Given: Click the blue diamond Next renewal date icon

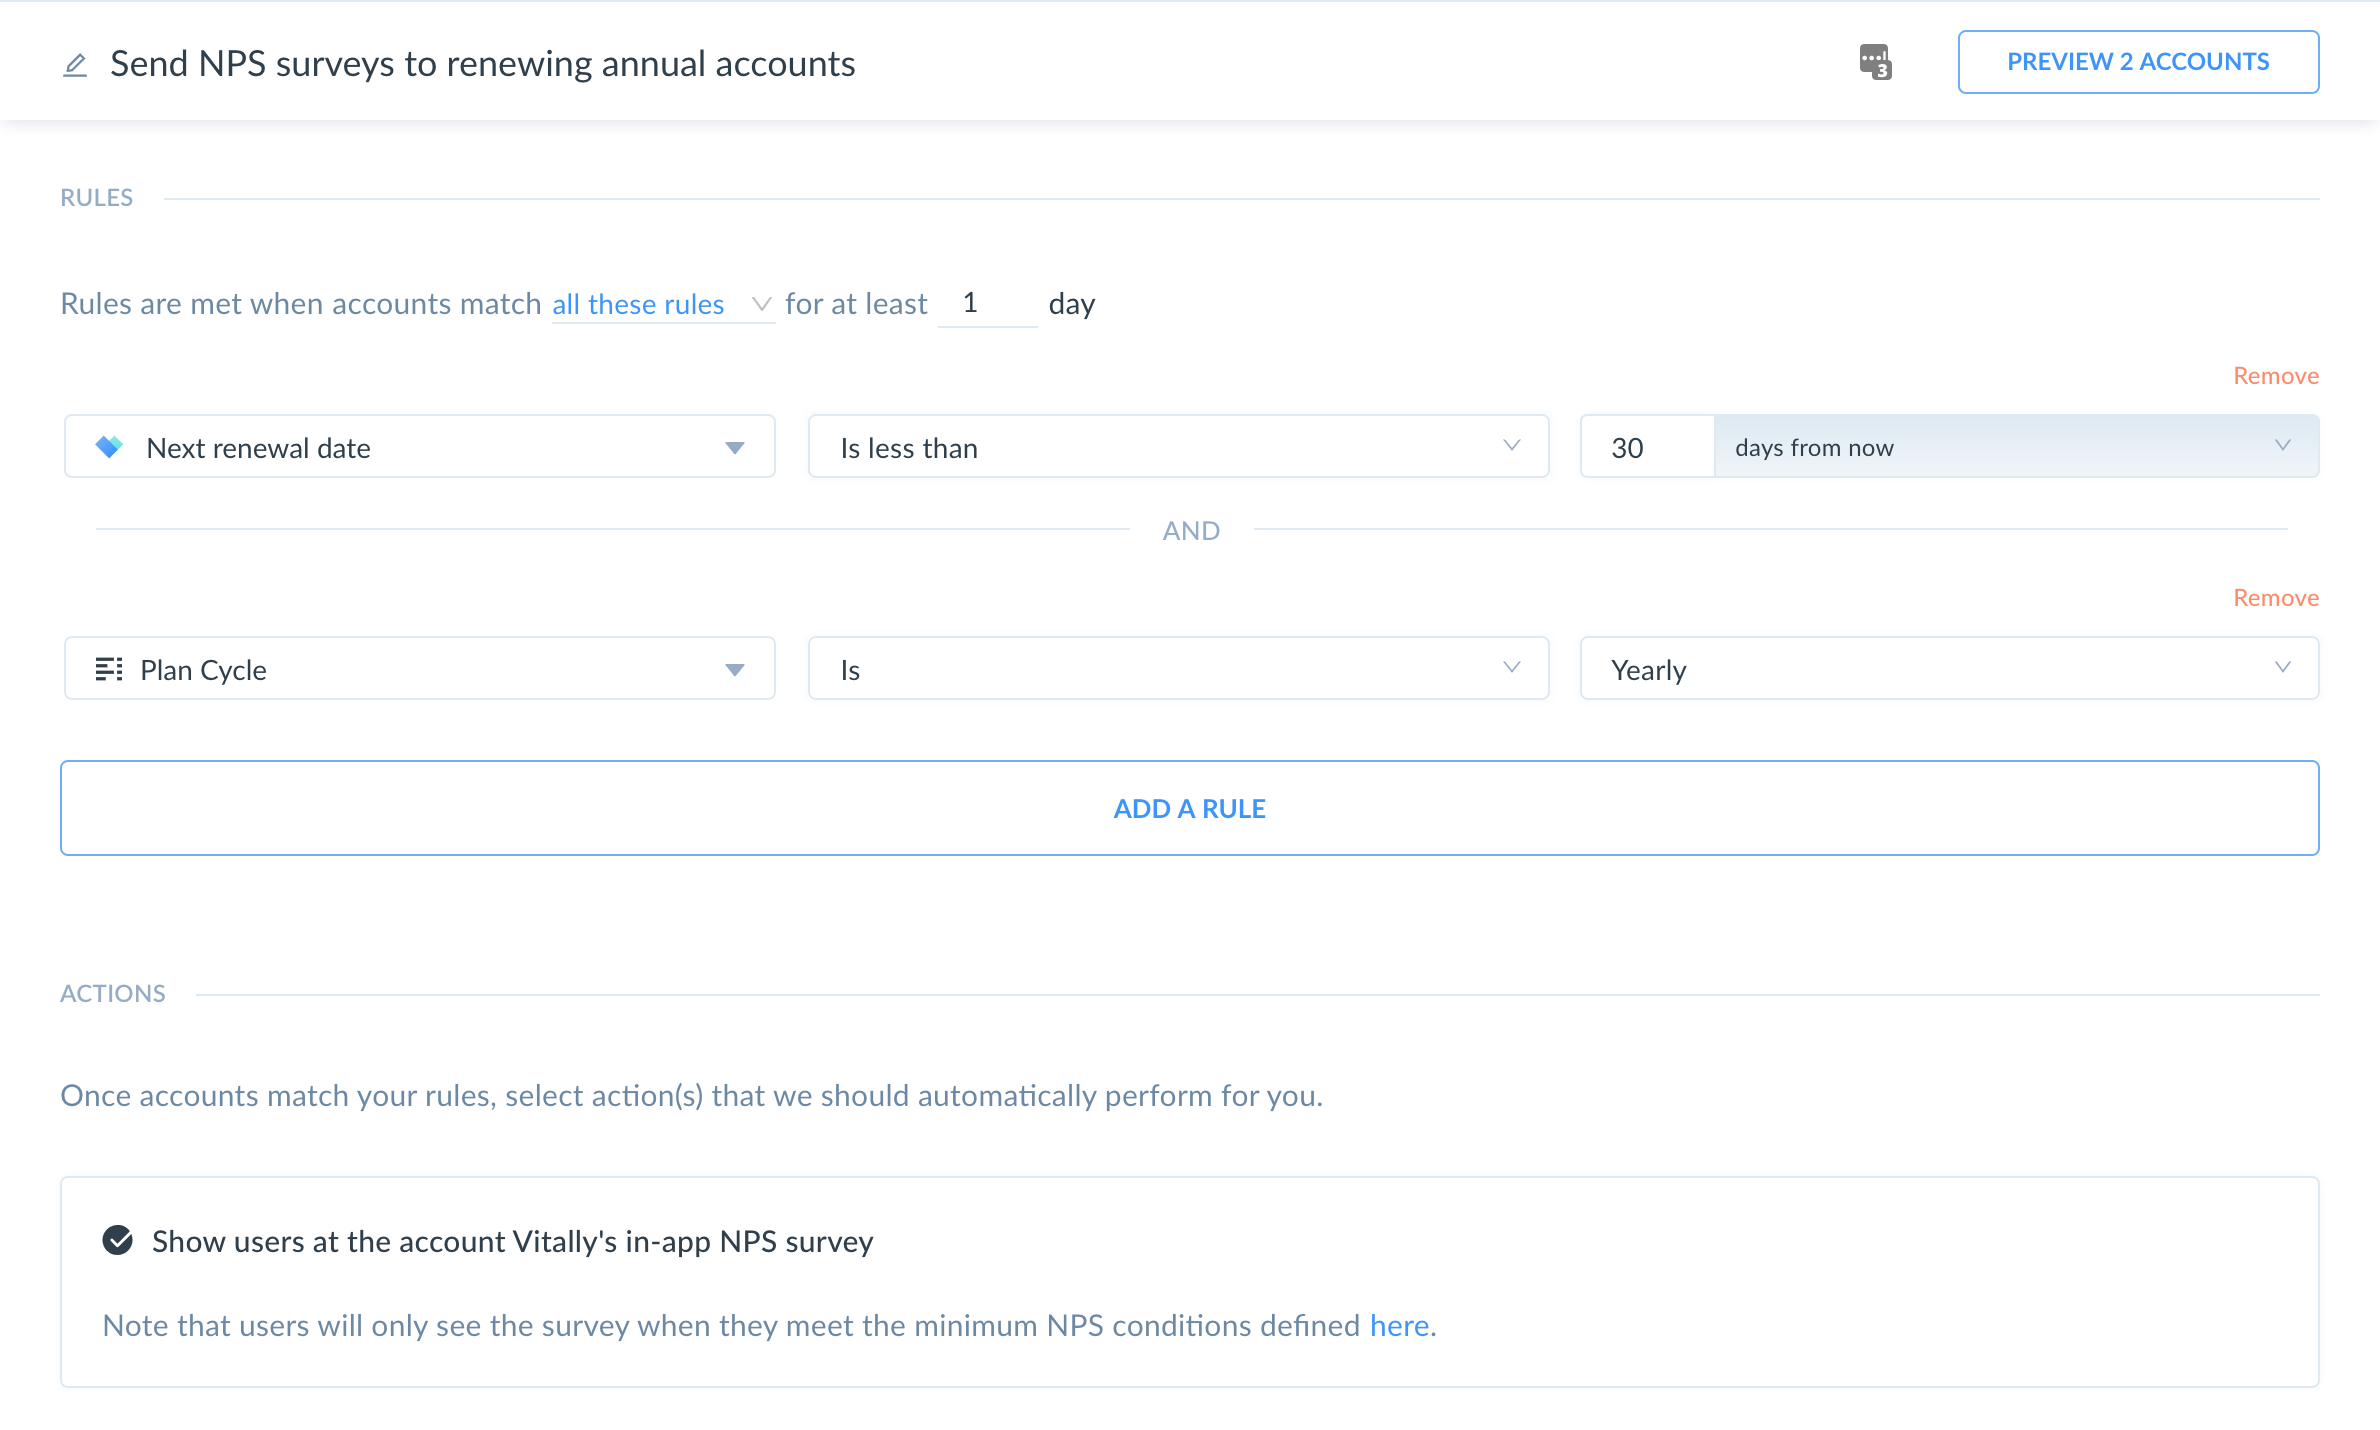Looking at the screenshot, I should (109, 447).
